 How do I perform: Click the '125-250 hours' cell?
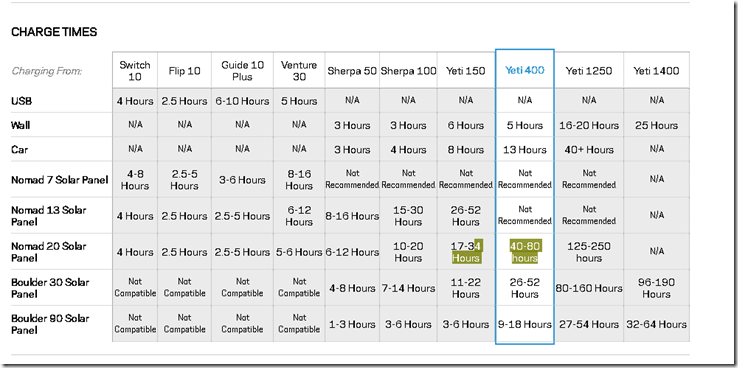(x=589, y=252)
